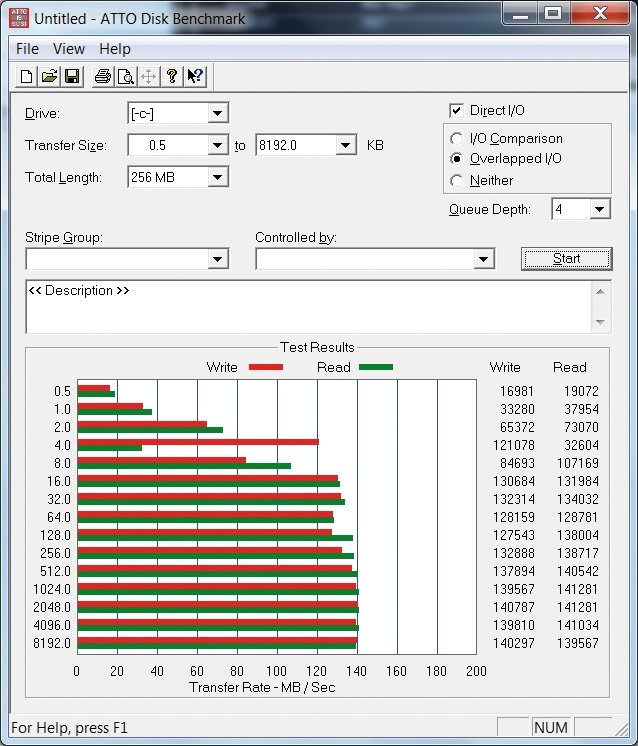Click the read value 19072
The height and width of the screenshot is (746, 638).
click(581, 391)
